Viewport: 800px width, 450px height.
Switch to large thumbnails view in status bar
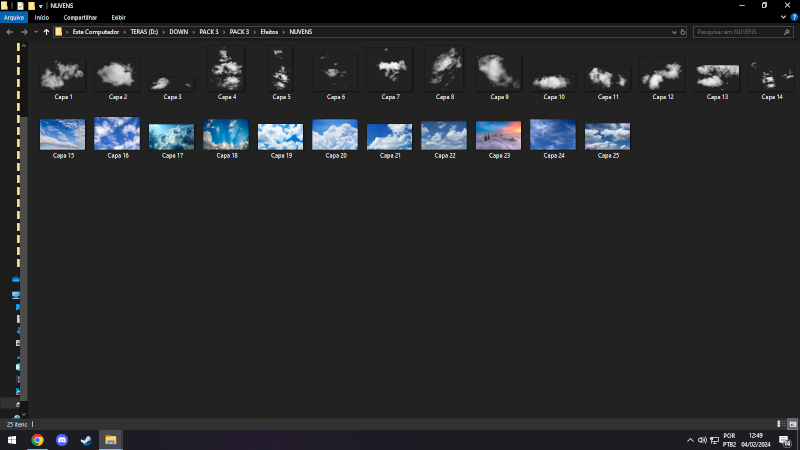click(792, 424)
